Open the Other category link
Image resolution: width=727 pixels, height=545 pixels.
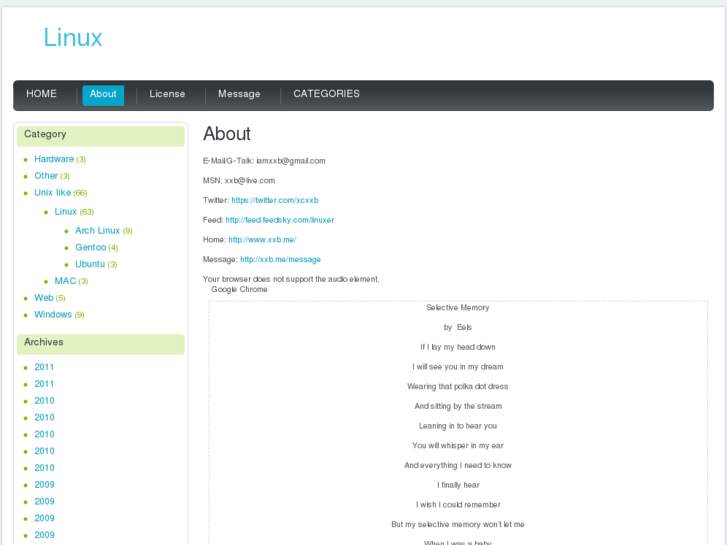[x=46, y=176]
